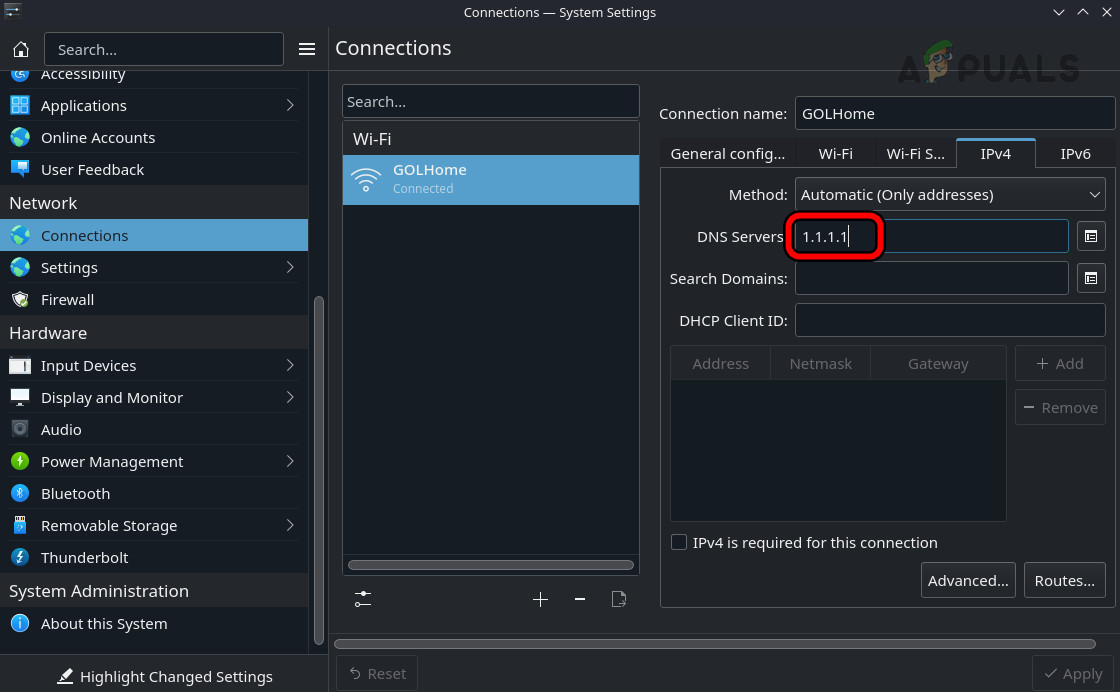This screenshot has width=1120, height=692.
Task: Select the GOLHome Wi-Fi connection entry
Action: 490,180
